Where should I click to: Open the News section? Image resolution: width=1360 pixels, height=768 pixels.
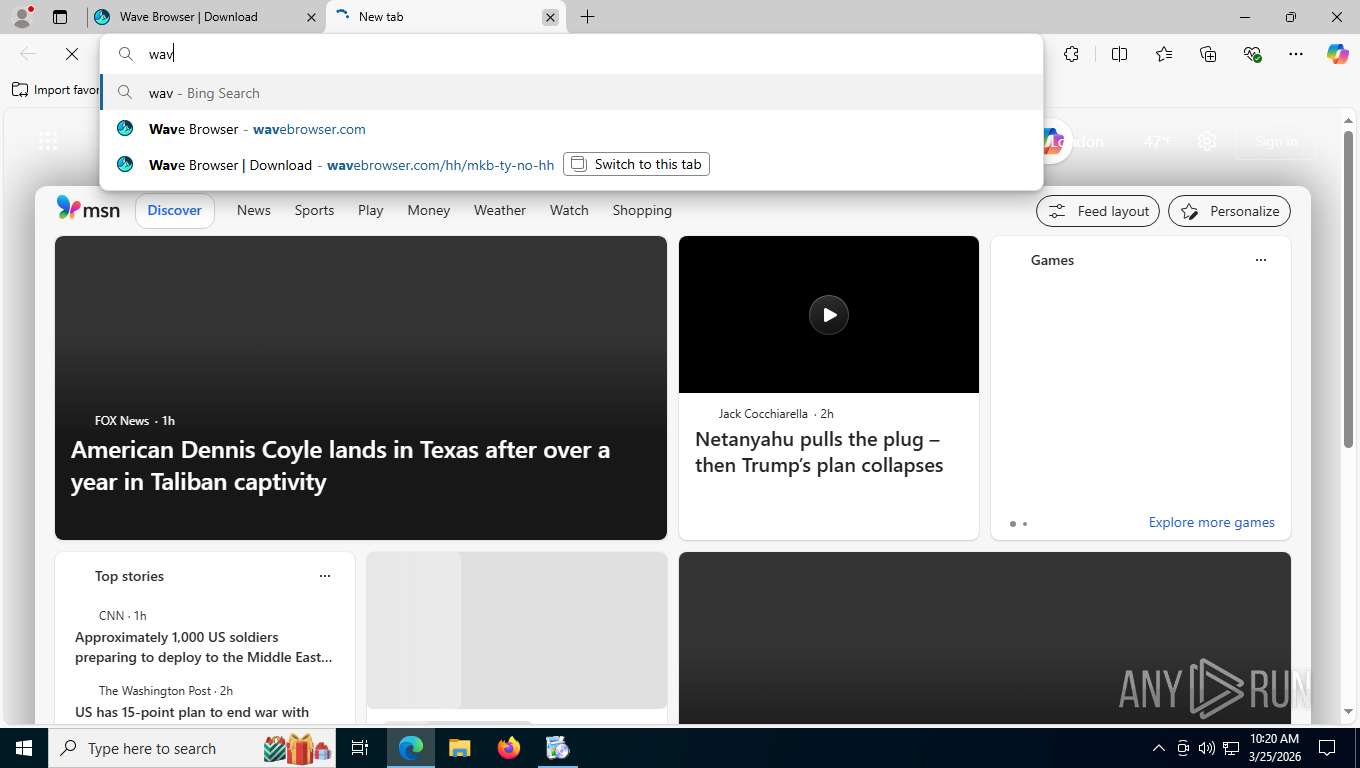tap(254, 210)
